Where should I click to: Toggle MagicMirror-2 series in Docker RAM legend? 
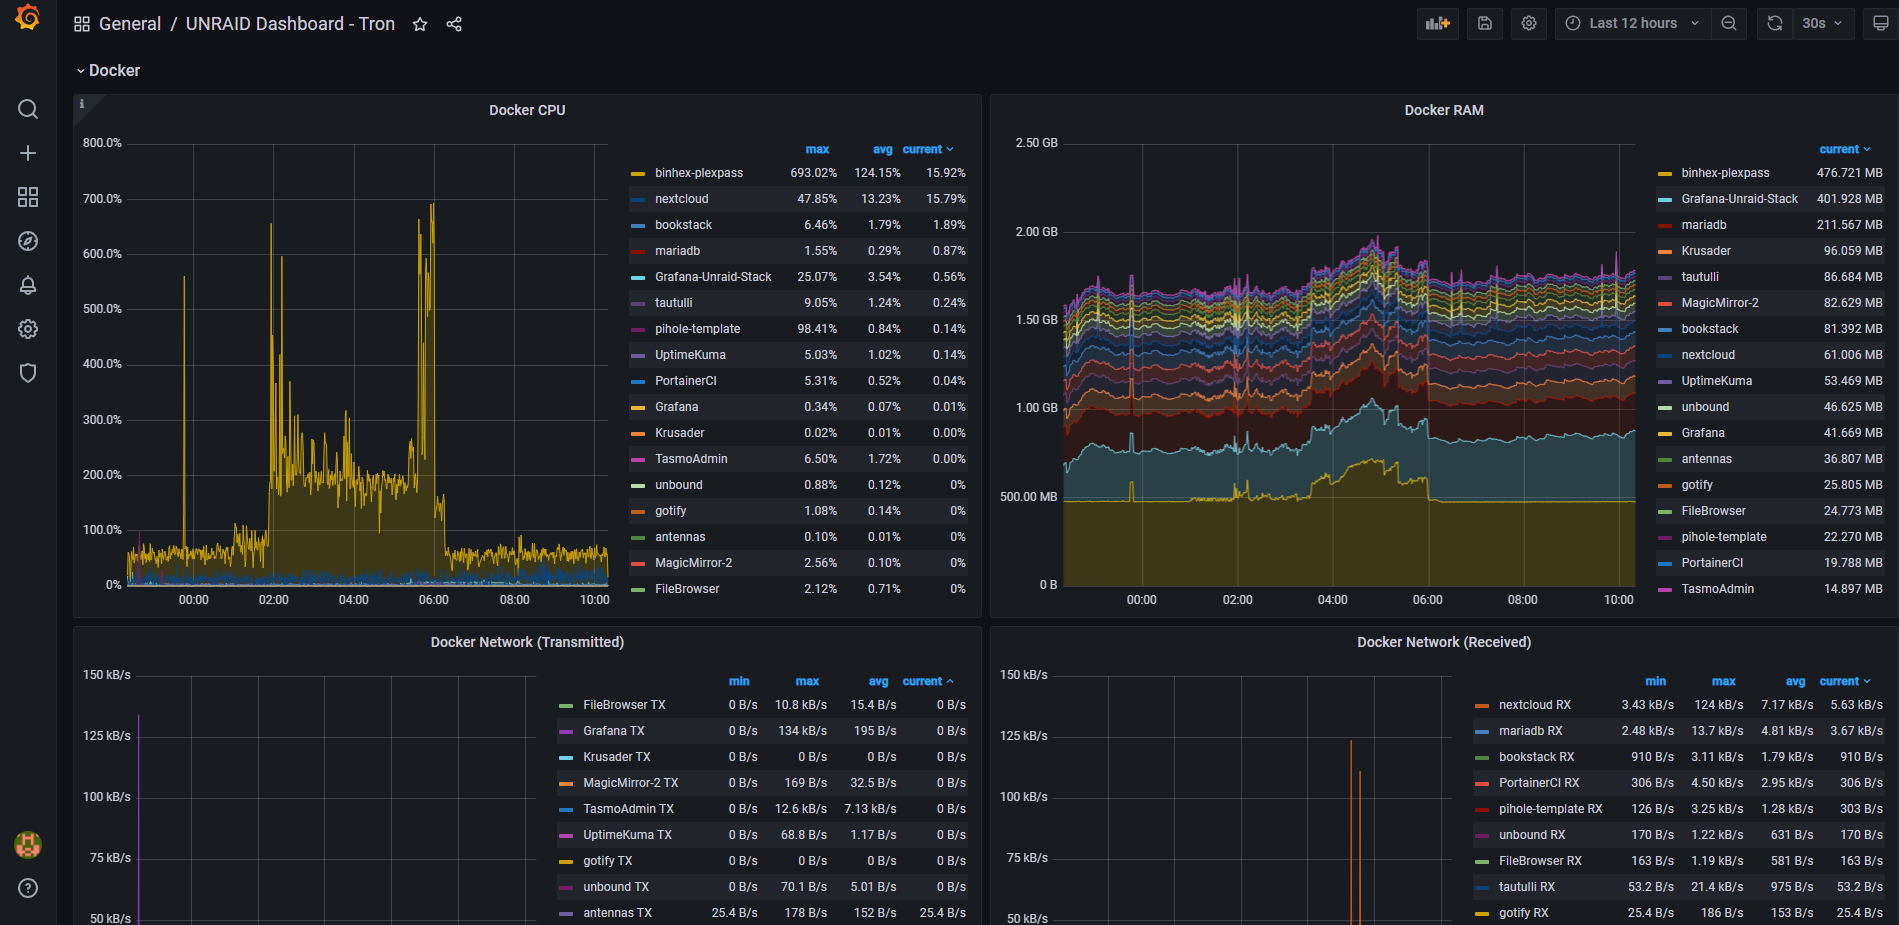pos(1720,303)
